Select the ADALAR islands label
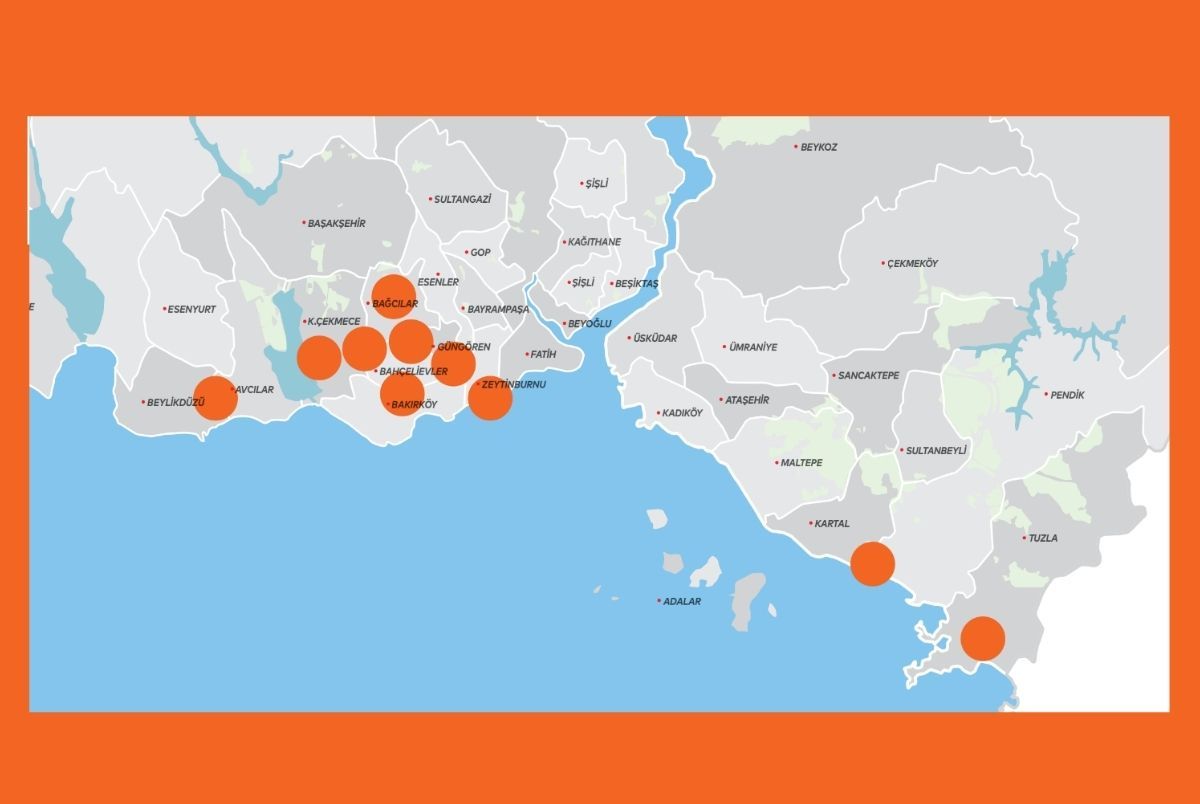The width and height of the screenshot is (1200, 804). (x=682, y=602)
